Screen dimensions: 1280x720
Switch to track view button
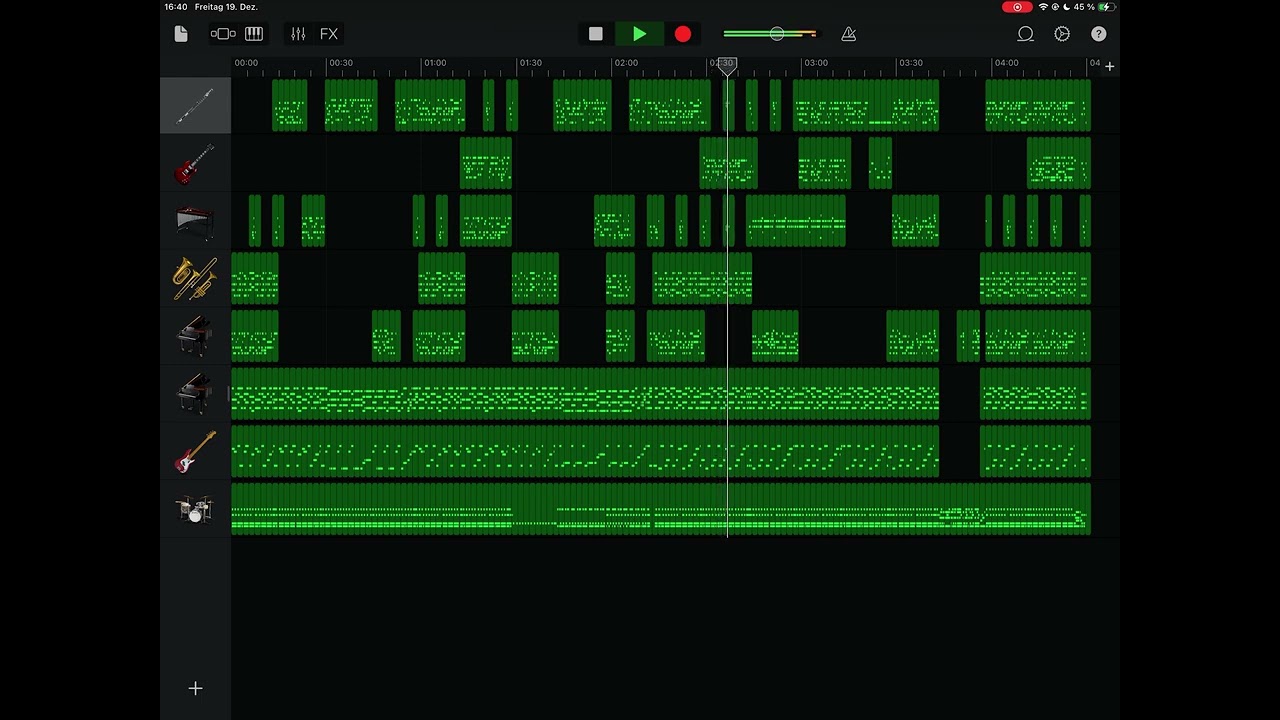[x=222, y=34]
